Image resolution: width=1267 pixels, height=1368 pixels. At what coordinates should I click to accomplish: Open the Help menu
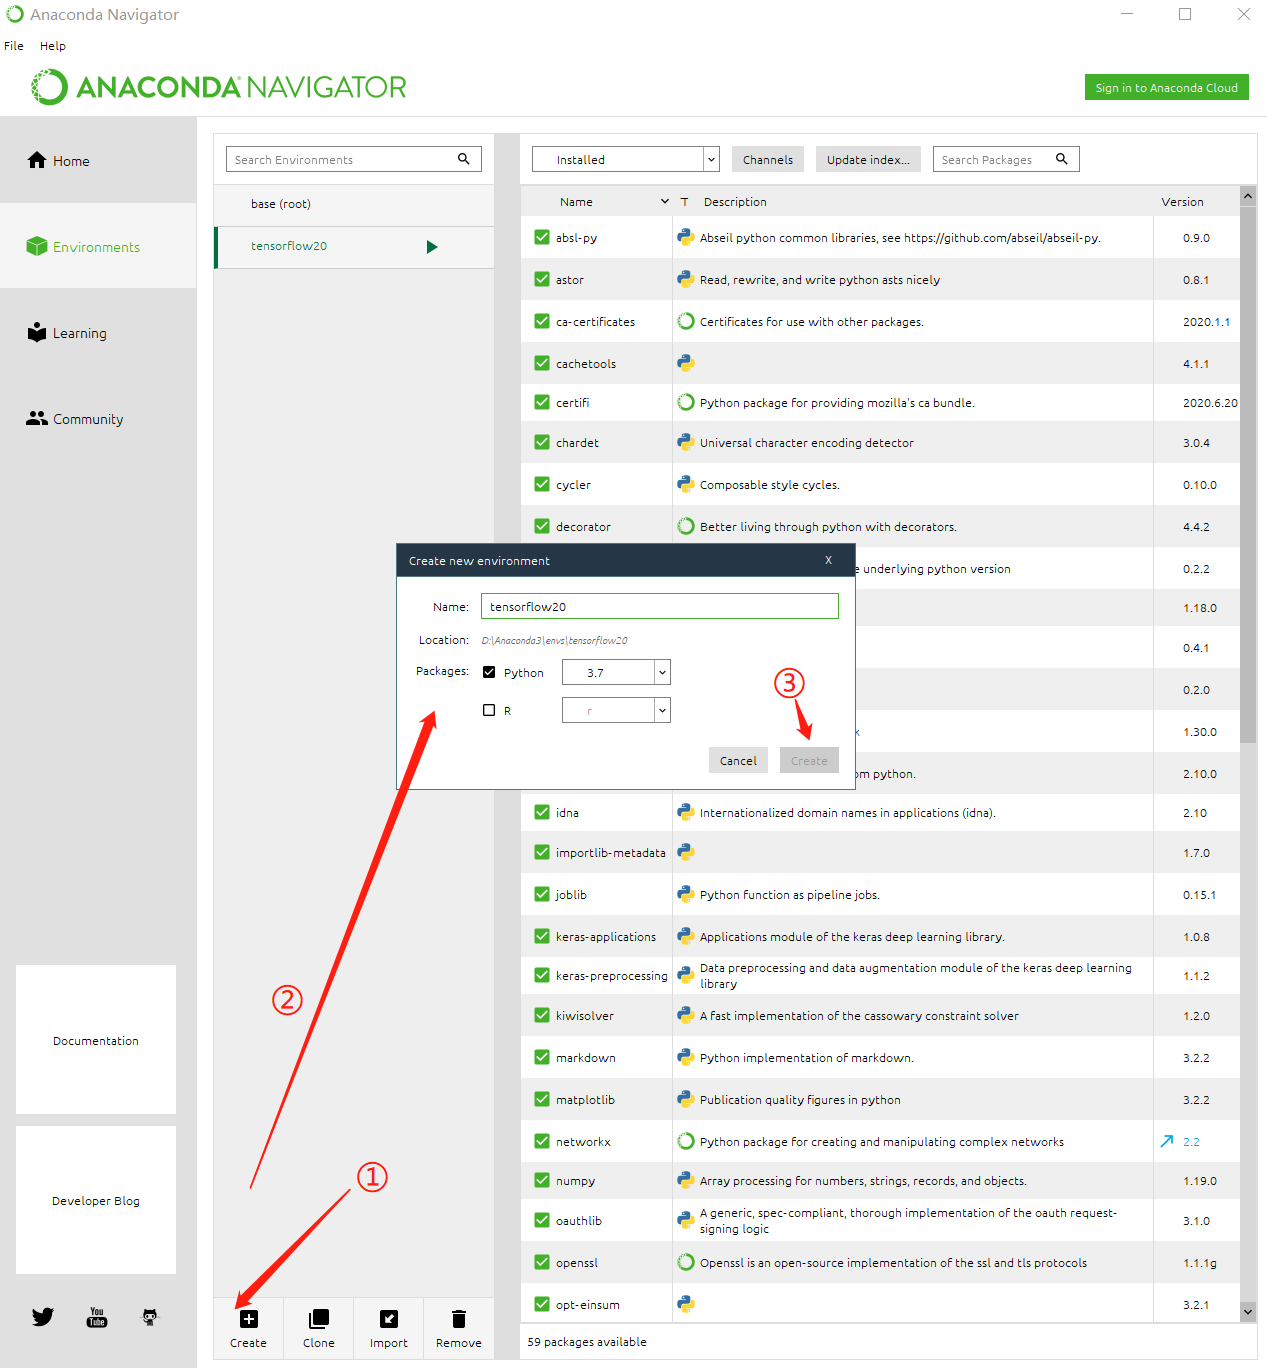(53, 46)
